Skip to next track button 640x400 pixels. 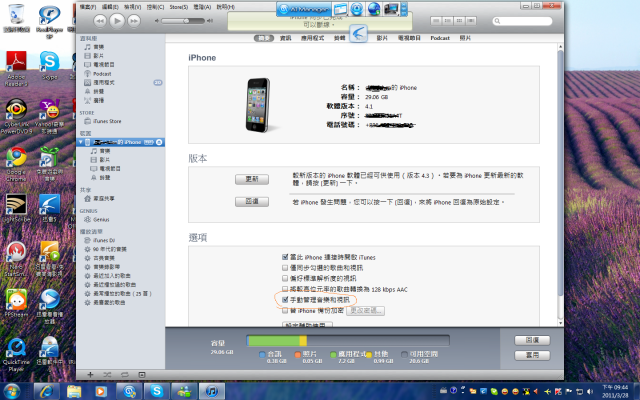[134, 21]
